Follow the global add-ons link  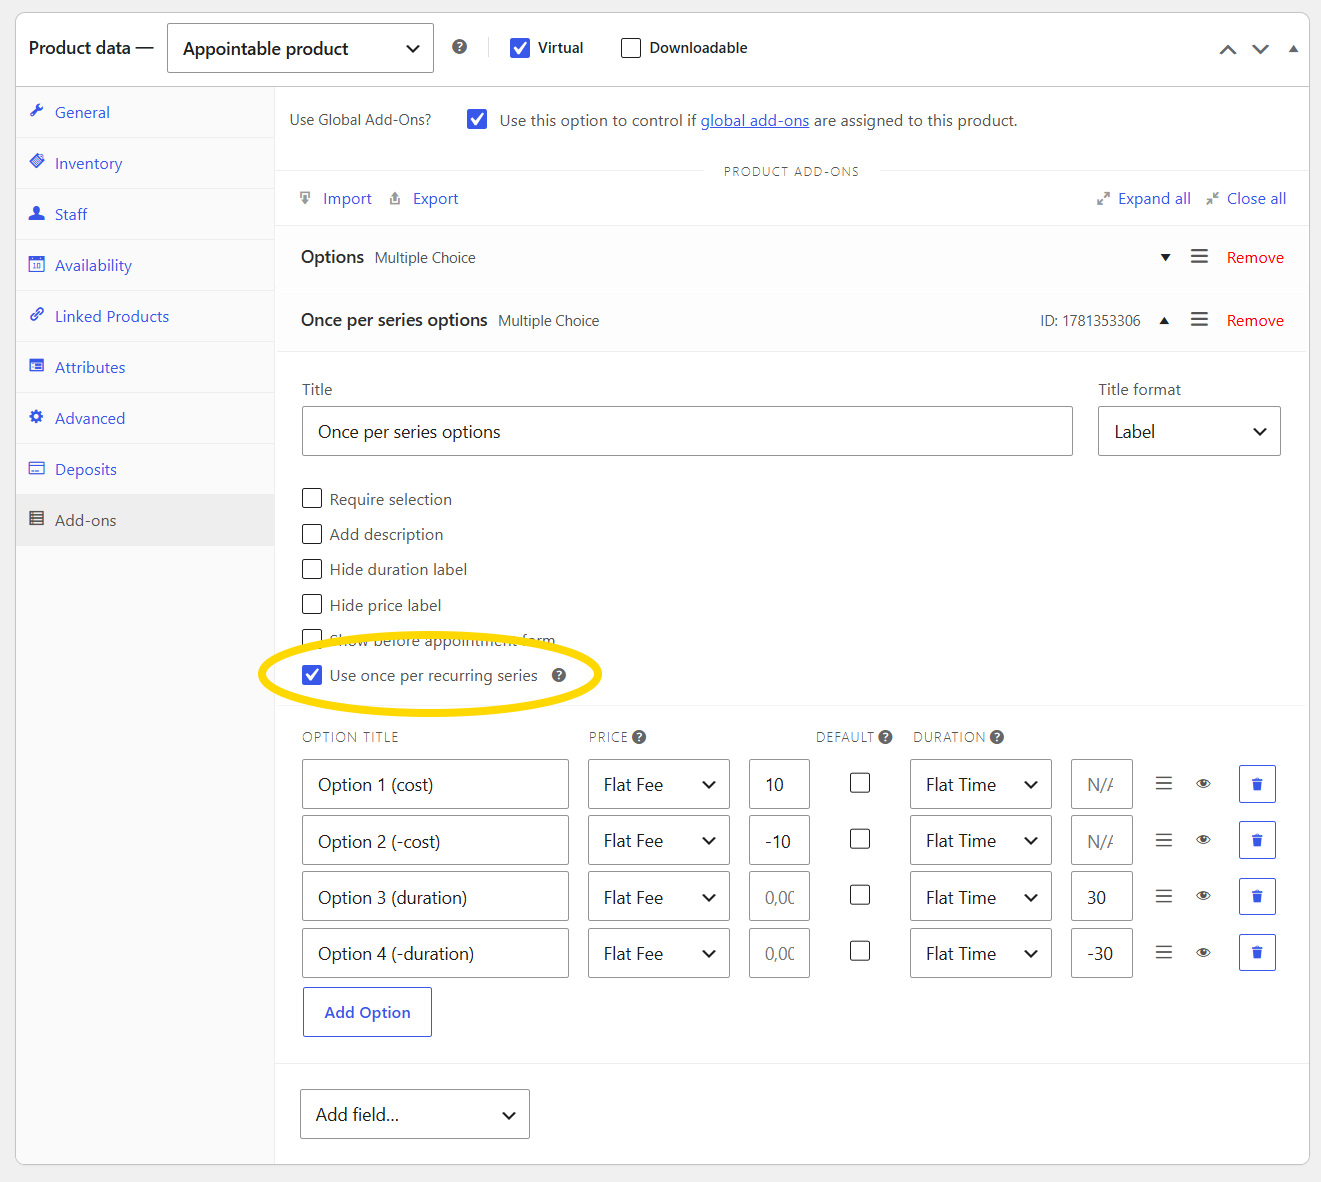(x=754, y=120)
